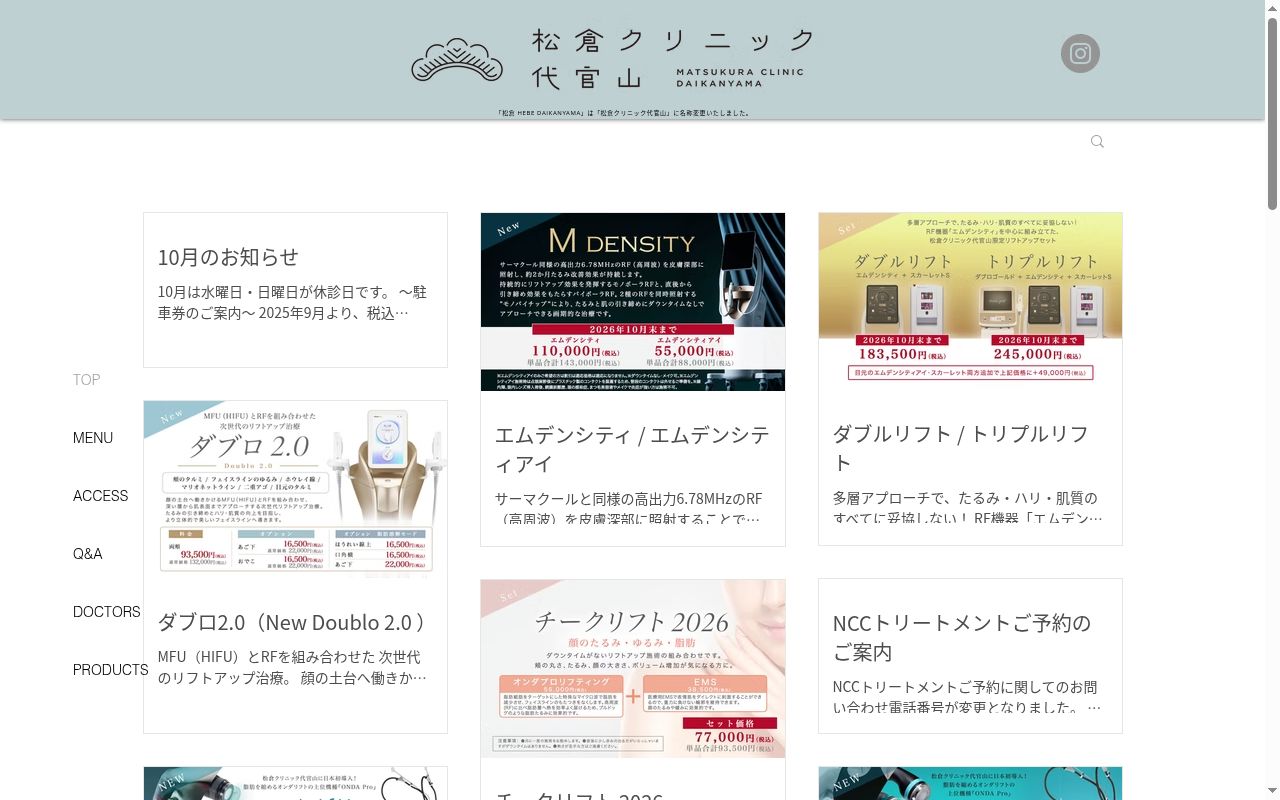Go to TOP in the side navigation

click(87, 380)
